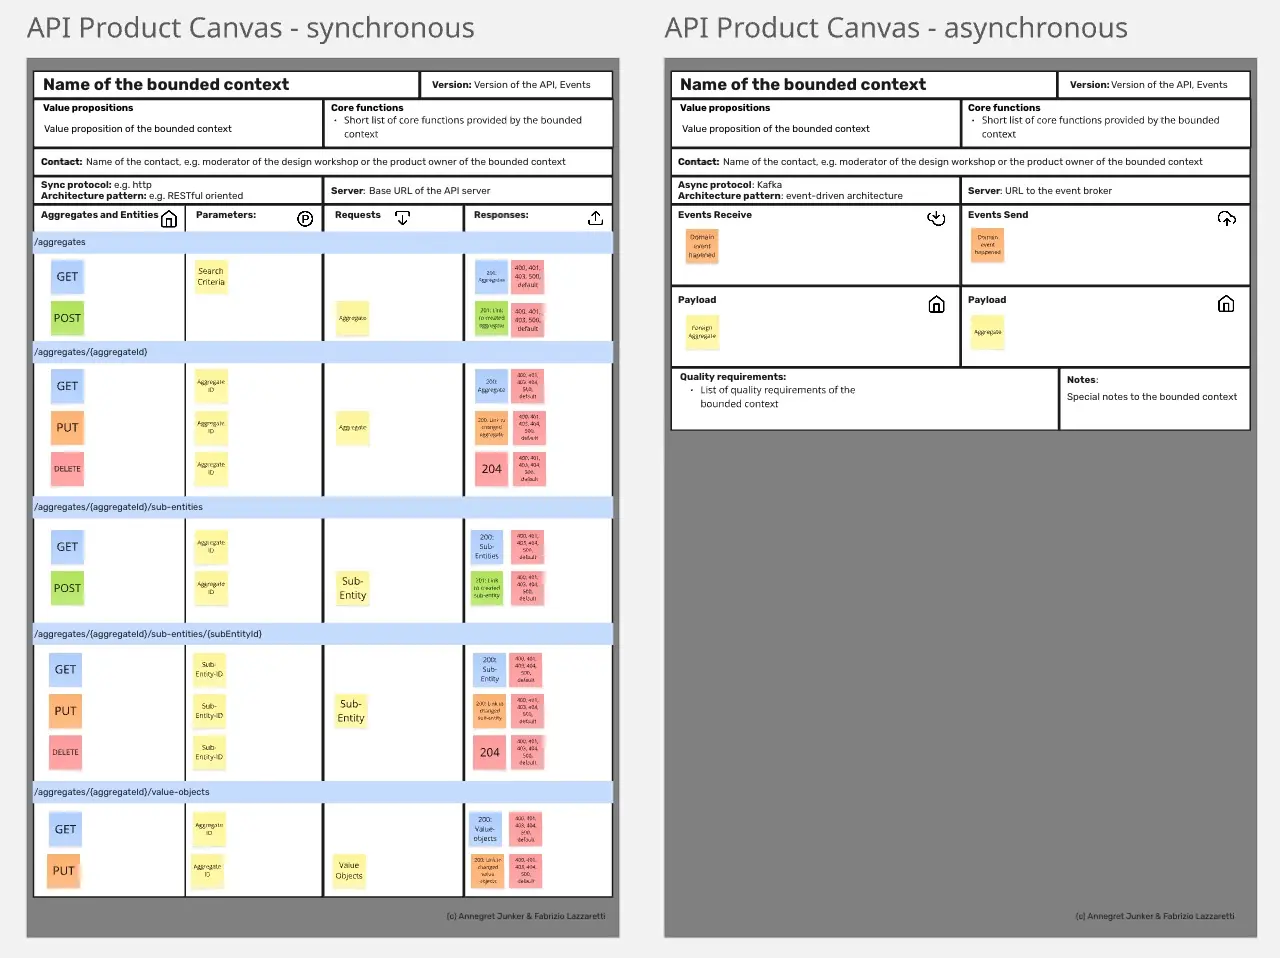Select the yellow Value Objects sticky note
Image resolution: width=1280 pixels, height=958 pixels.
coord(349,871)
